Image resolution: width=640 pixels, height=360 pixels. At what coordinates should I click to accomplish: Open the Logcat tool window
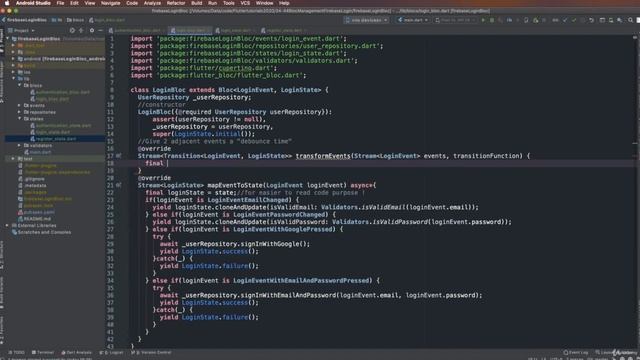coord(111,353)
